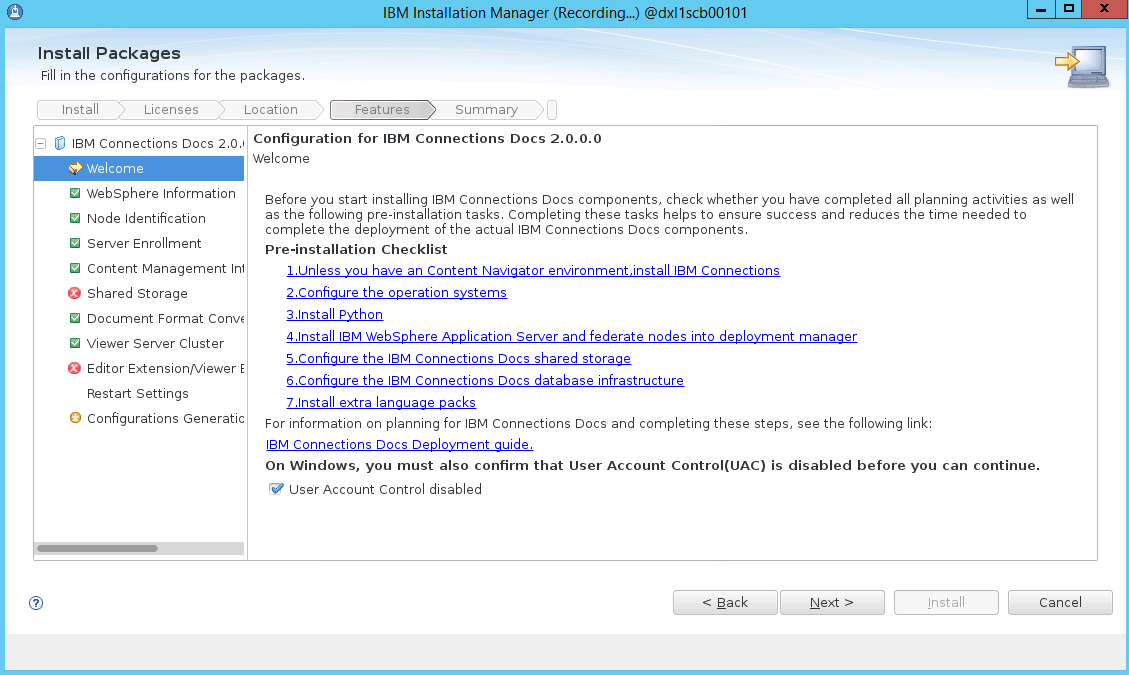The image size is (1129, 675).
Task: Switch to the Summary step tab
Action: (x=486, y=109)
